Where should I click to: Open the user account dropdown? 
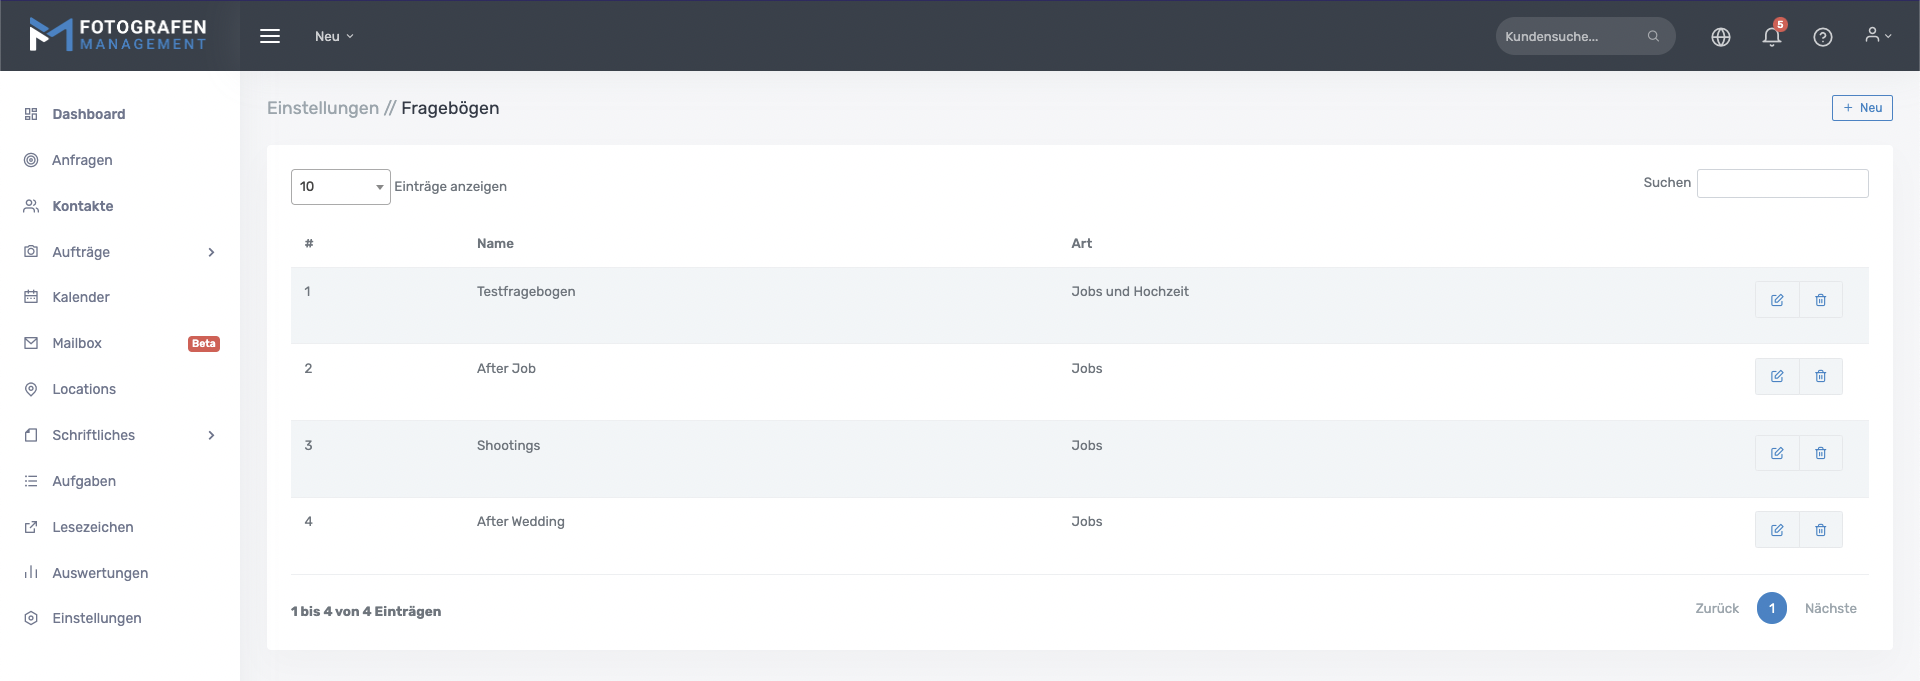tap(1877, 36)
